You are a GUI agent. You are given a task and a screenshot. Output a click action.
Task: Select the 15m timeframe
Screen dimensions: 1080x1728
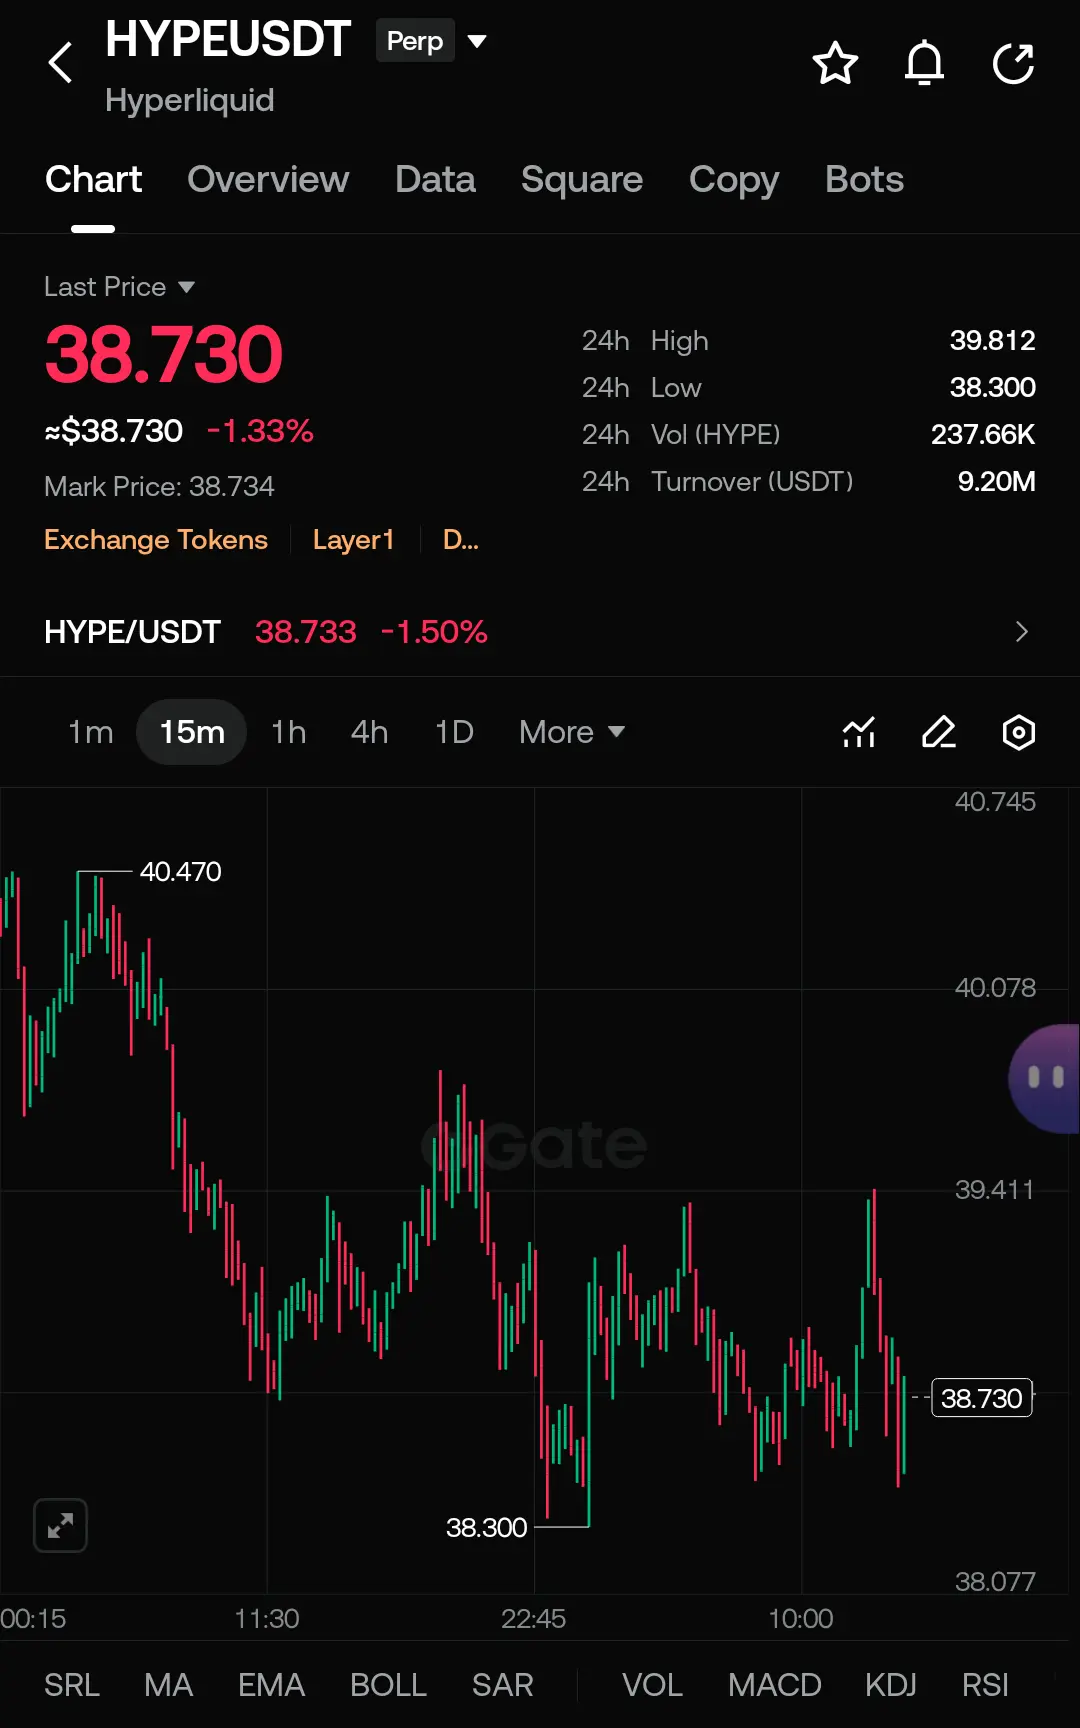(192, 732)
